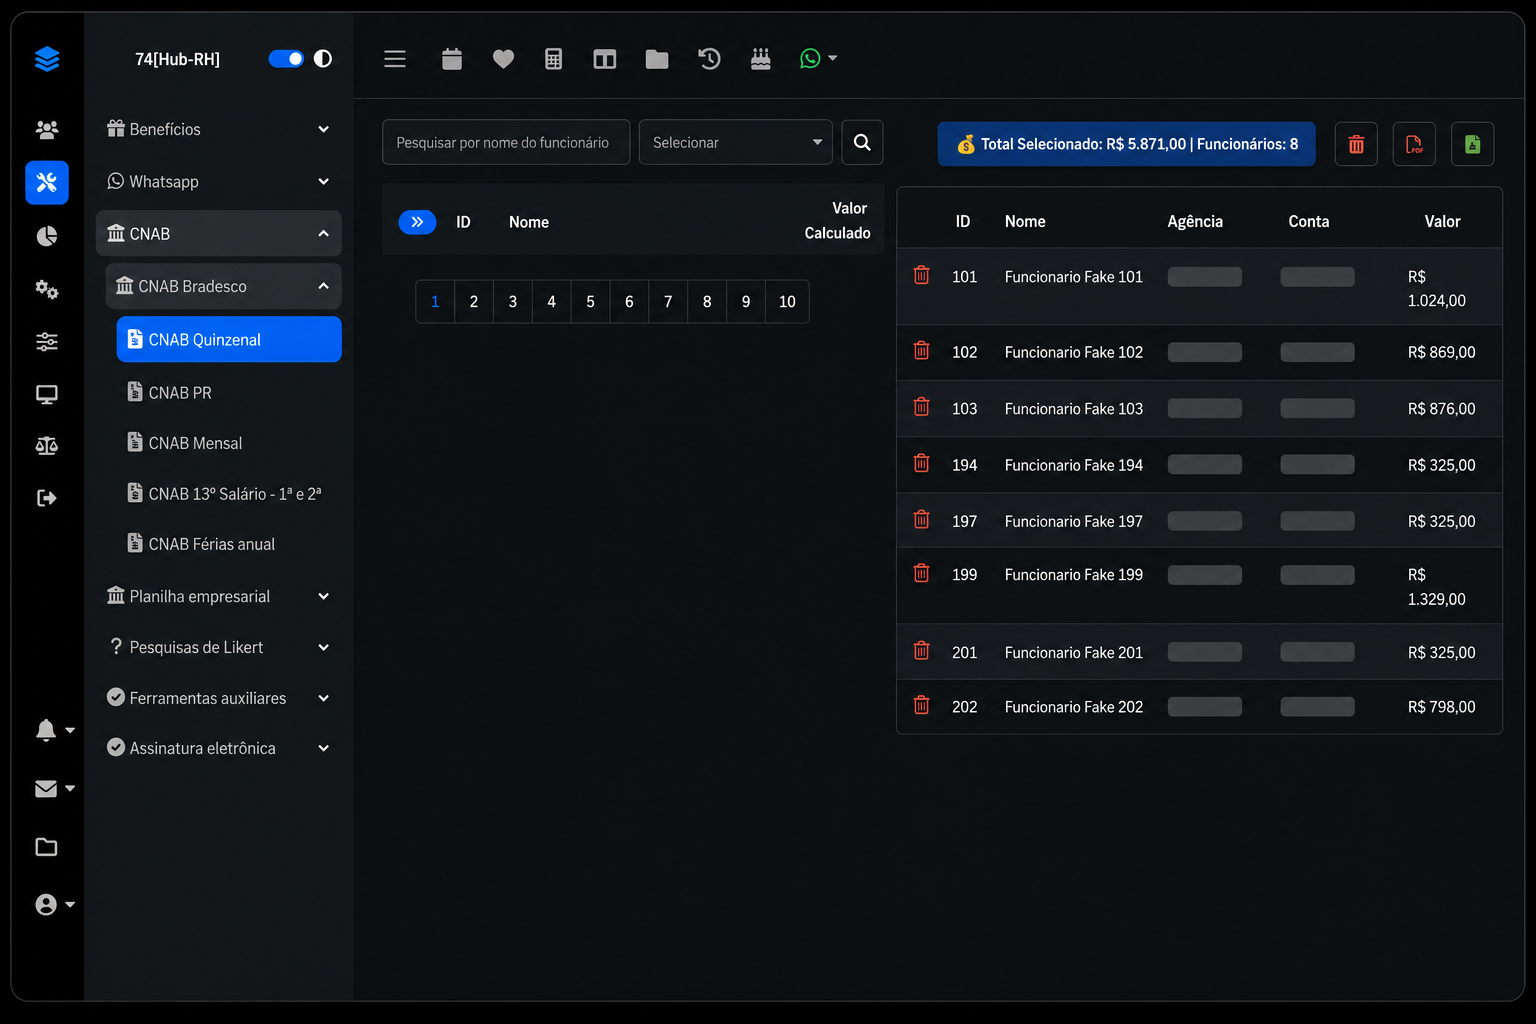Open the users group sidebar icon
This screenshot has width=1536, height=1024.
pyautogui.click(x=47, y=129)
